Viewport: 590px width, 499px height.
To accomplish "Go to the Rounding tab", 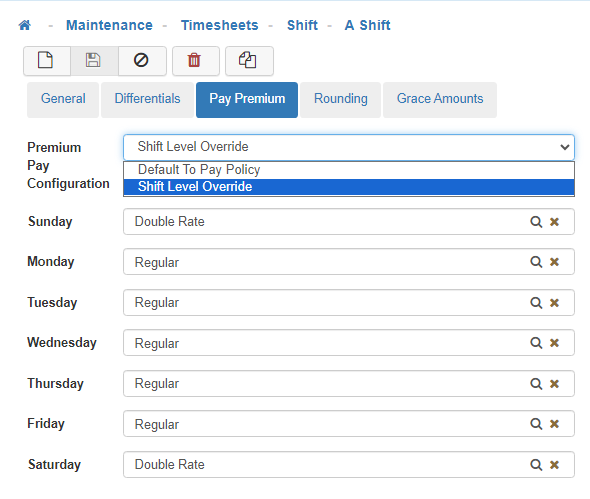I will 341,99.
